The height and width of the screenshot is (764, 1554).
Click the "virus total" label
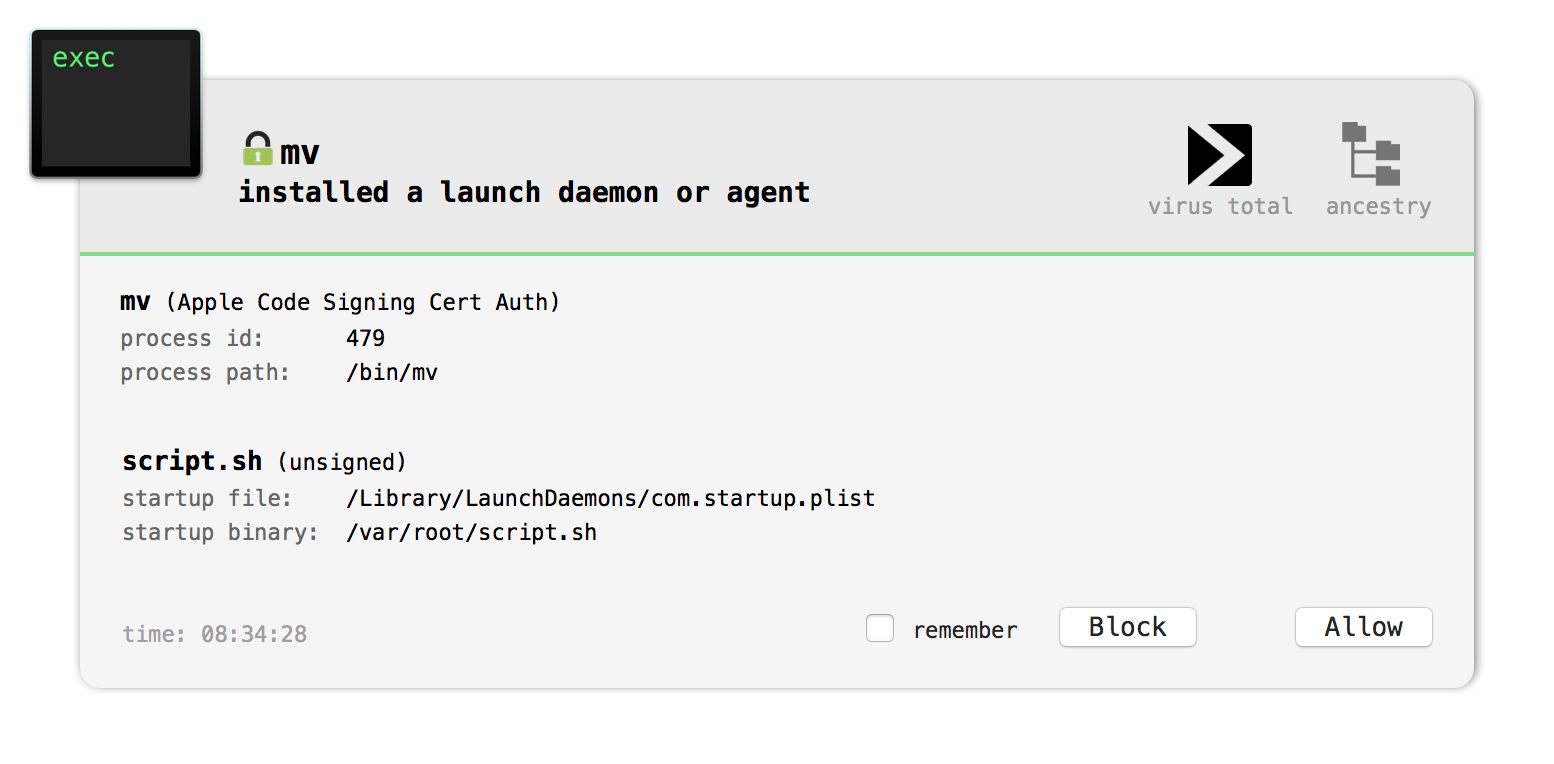click(x=1220, y=206)
